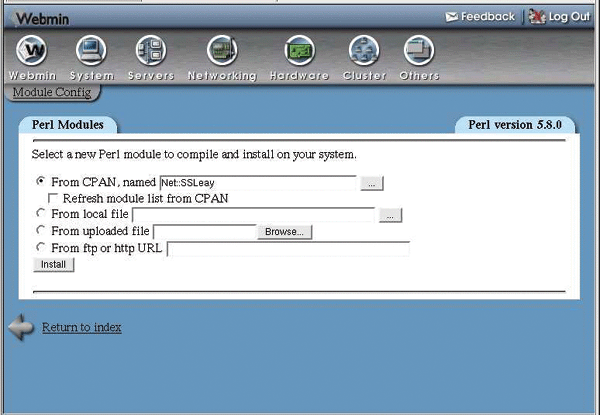Open the Module Config tab
The height and width of the screenshot is (415, 600).
52,93
